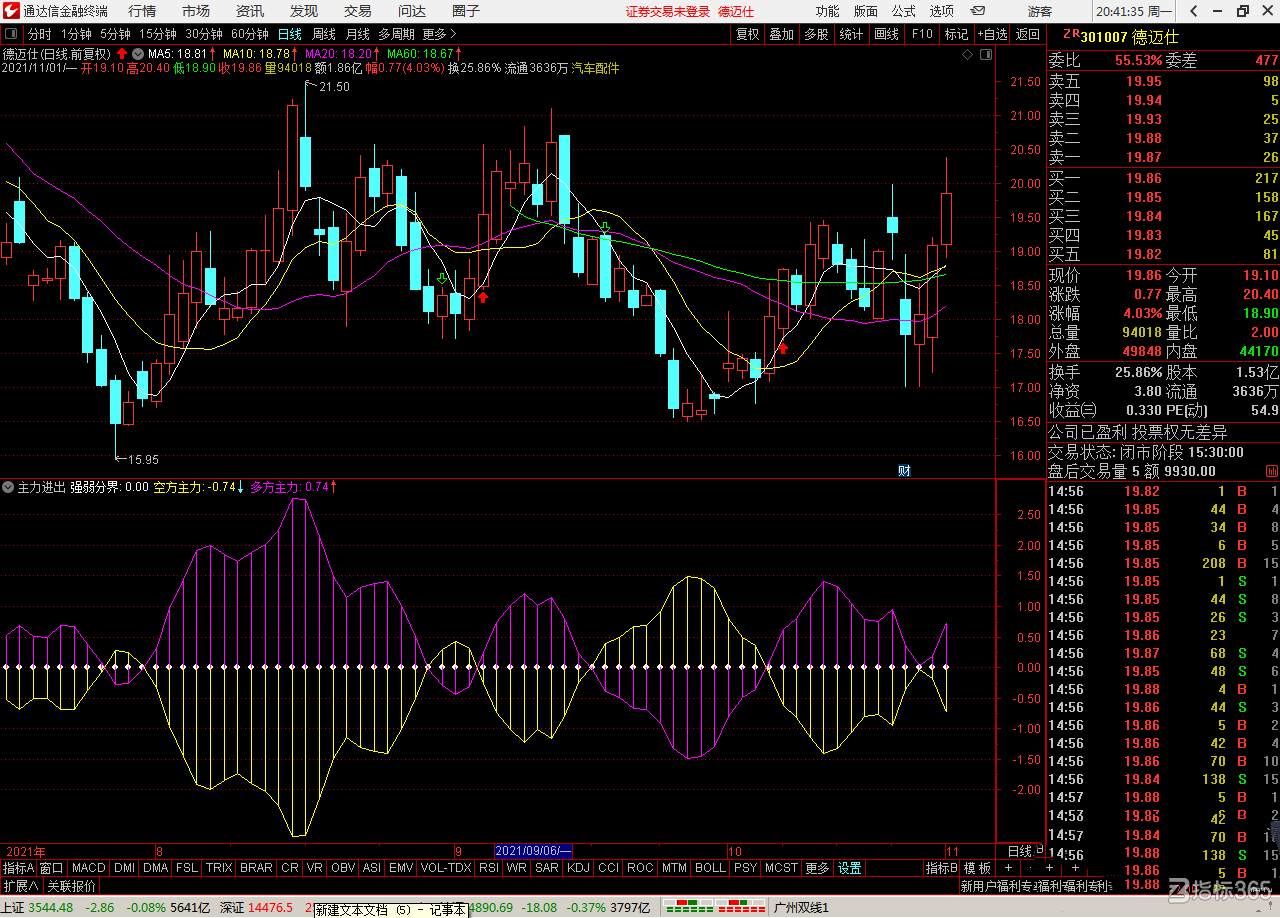Screen dimensions: 1280x918
Task: Open the 市场 menu
Action: point(196,11)
